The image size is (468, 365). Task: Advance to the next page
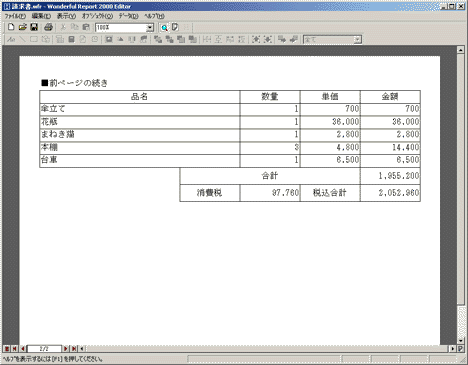(66, 349)
